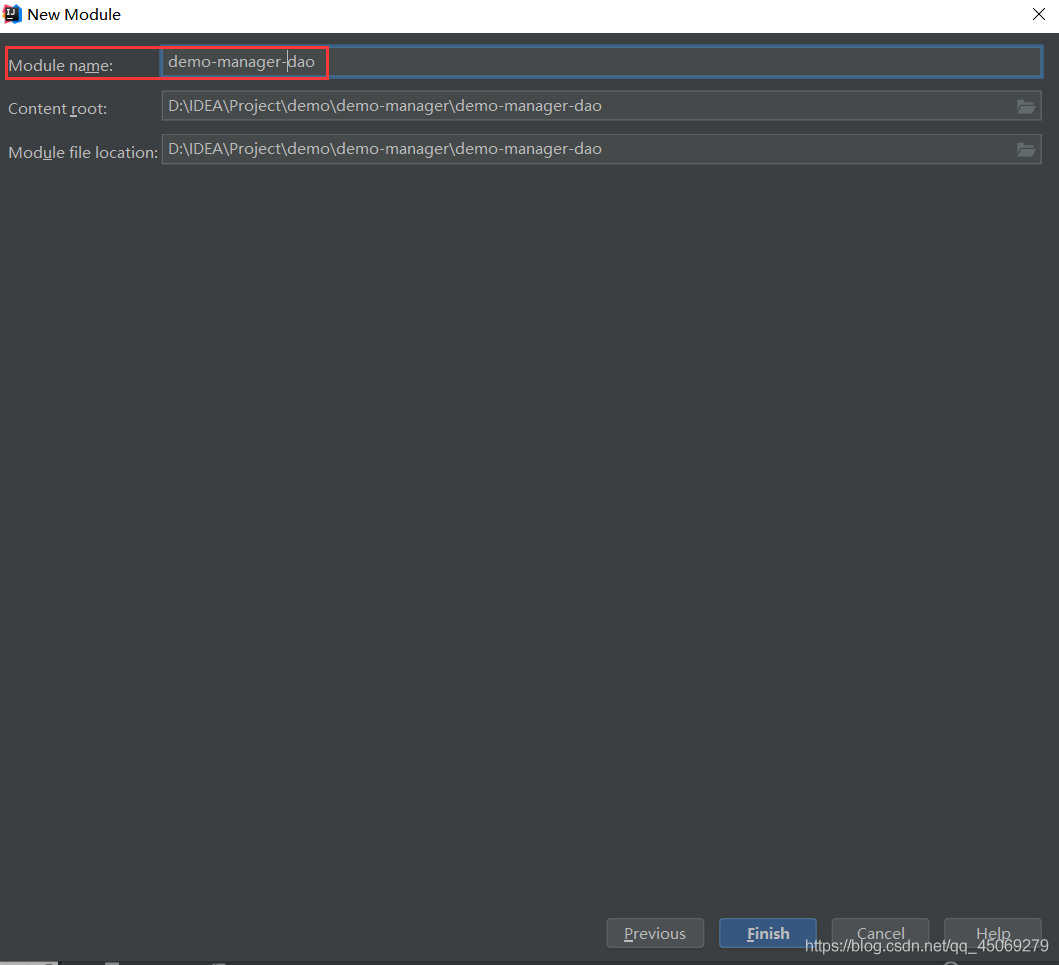Image resolution: width=1059 pixels, height=965 pixels.
Task: Click the Module name input field
Action: 600,62
